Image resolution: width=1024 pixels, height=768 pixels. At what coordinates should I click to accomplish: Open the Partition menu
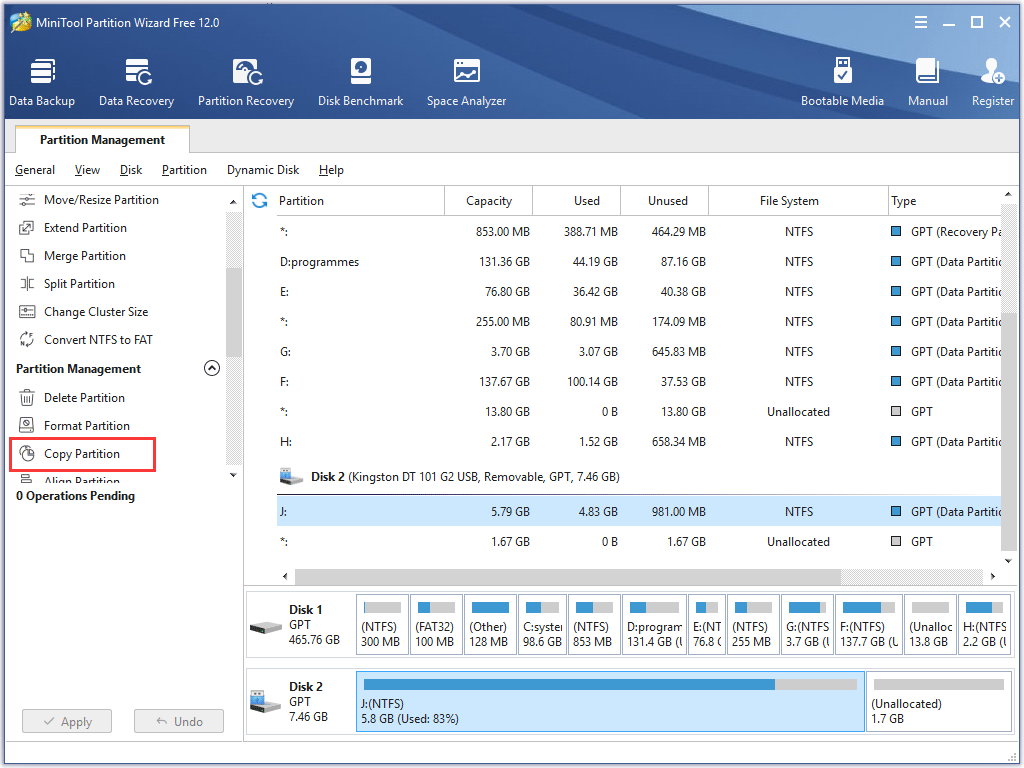click(x=184, y=170)
